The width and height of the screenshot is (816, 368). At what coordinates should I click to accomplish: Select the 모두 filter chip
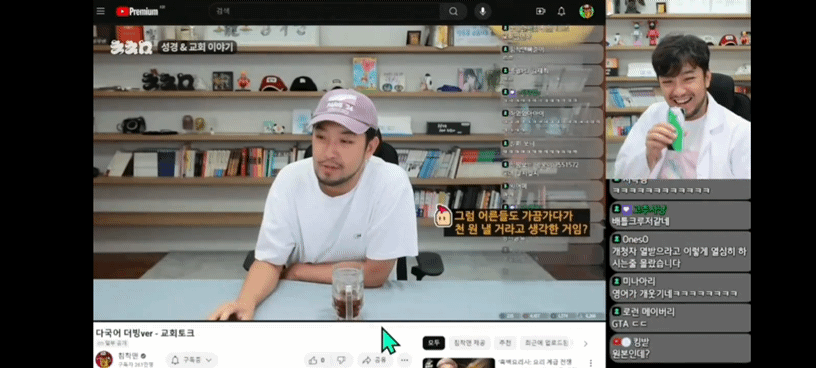[x=434, y=343]
